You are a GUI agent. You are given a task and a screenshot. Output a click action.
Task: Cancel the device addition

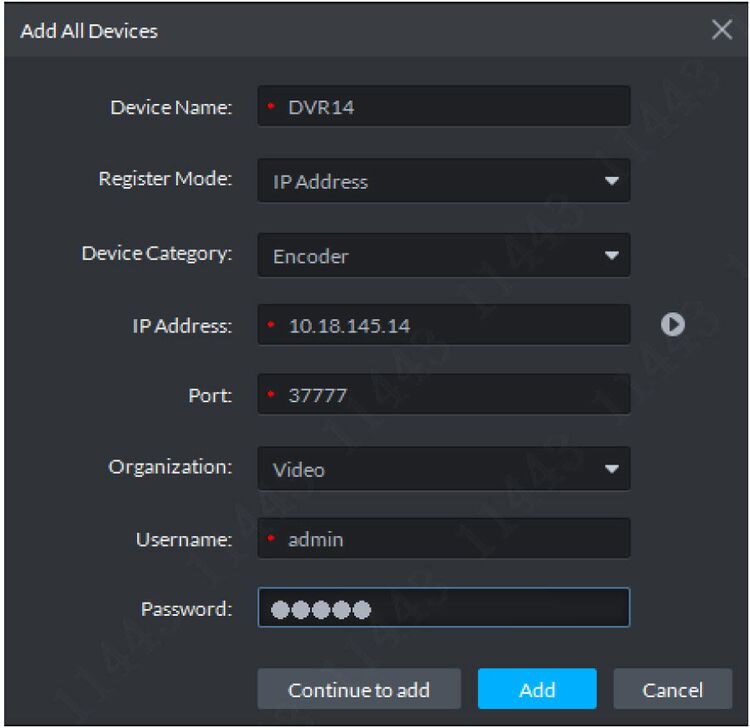672,689
